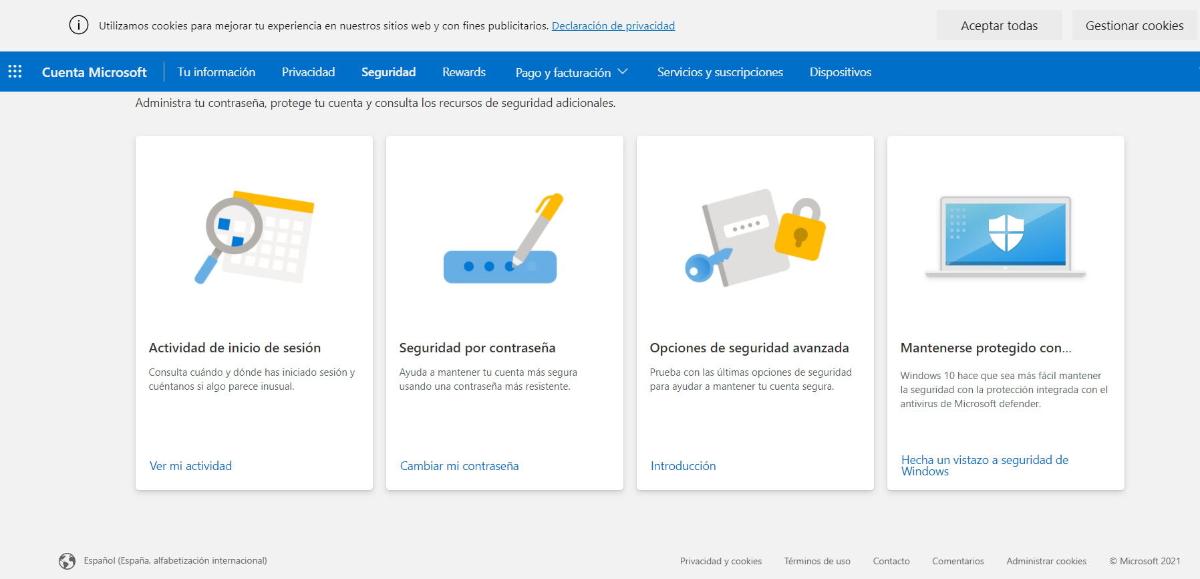Click the globe language icon in footer
The image size is (1200, 579).
(67, 561)
